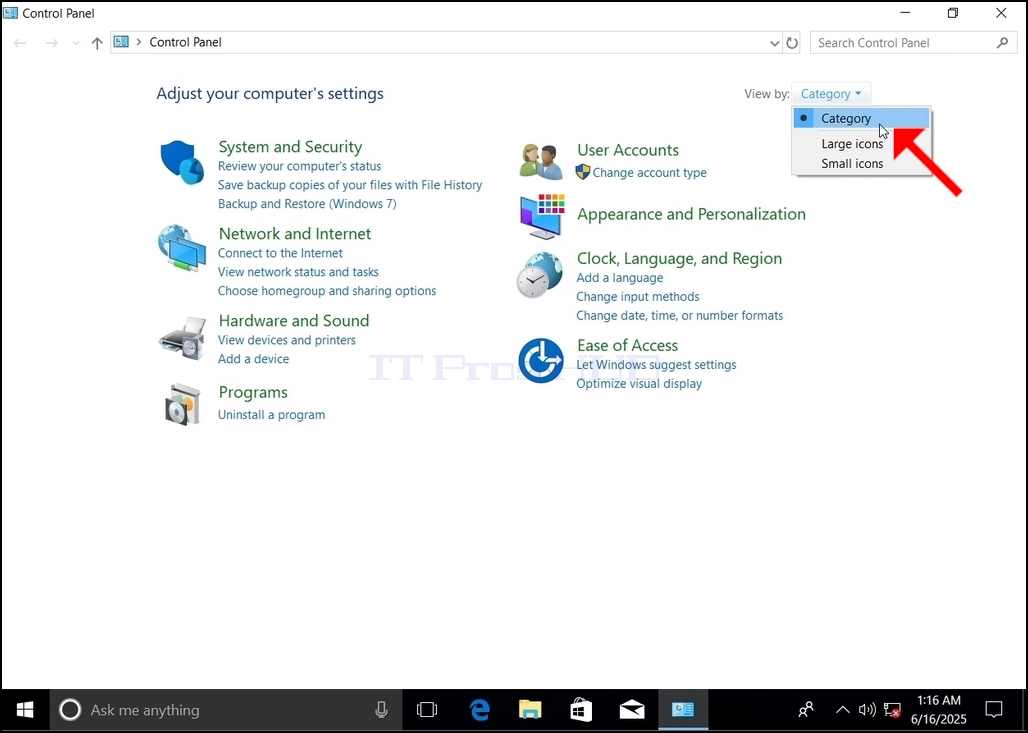
Task: Click Add a device link
Action: click(254, 359)
